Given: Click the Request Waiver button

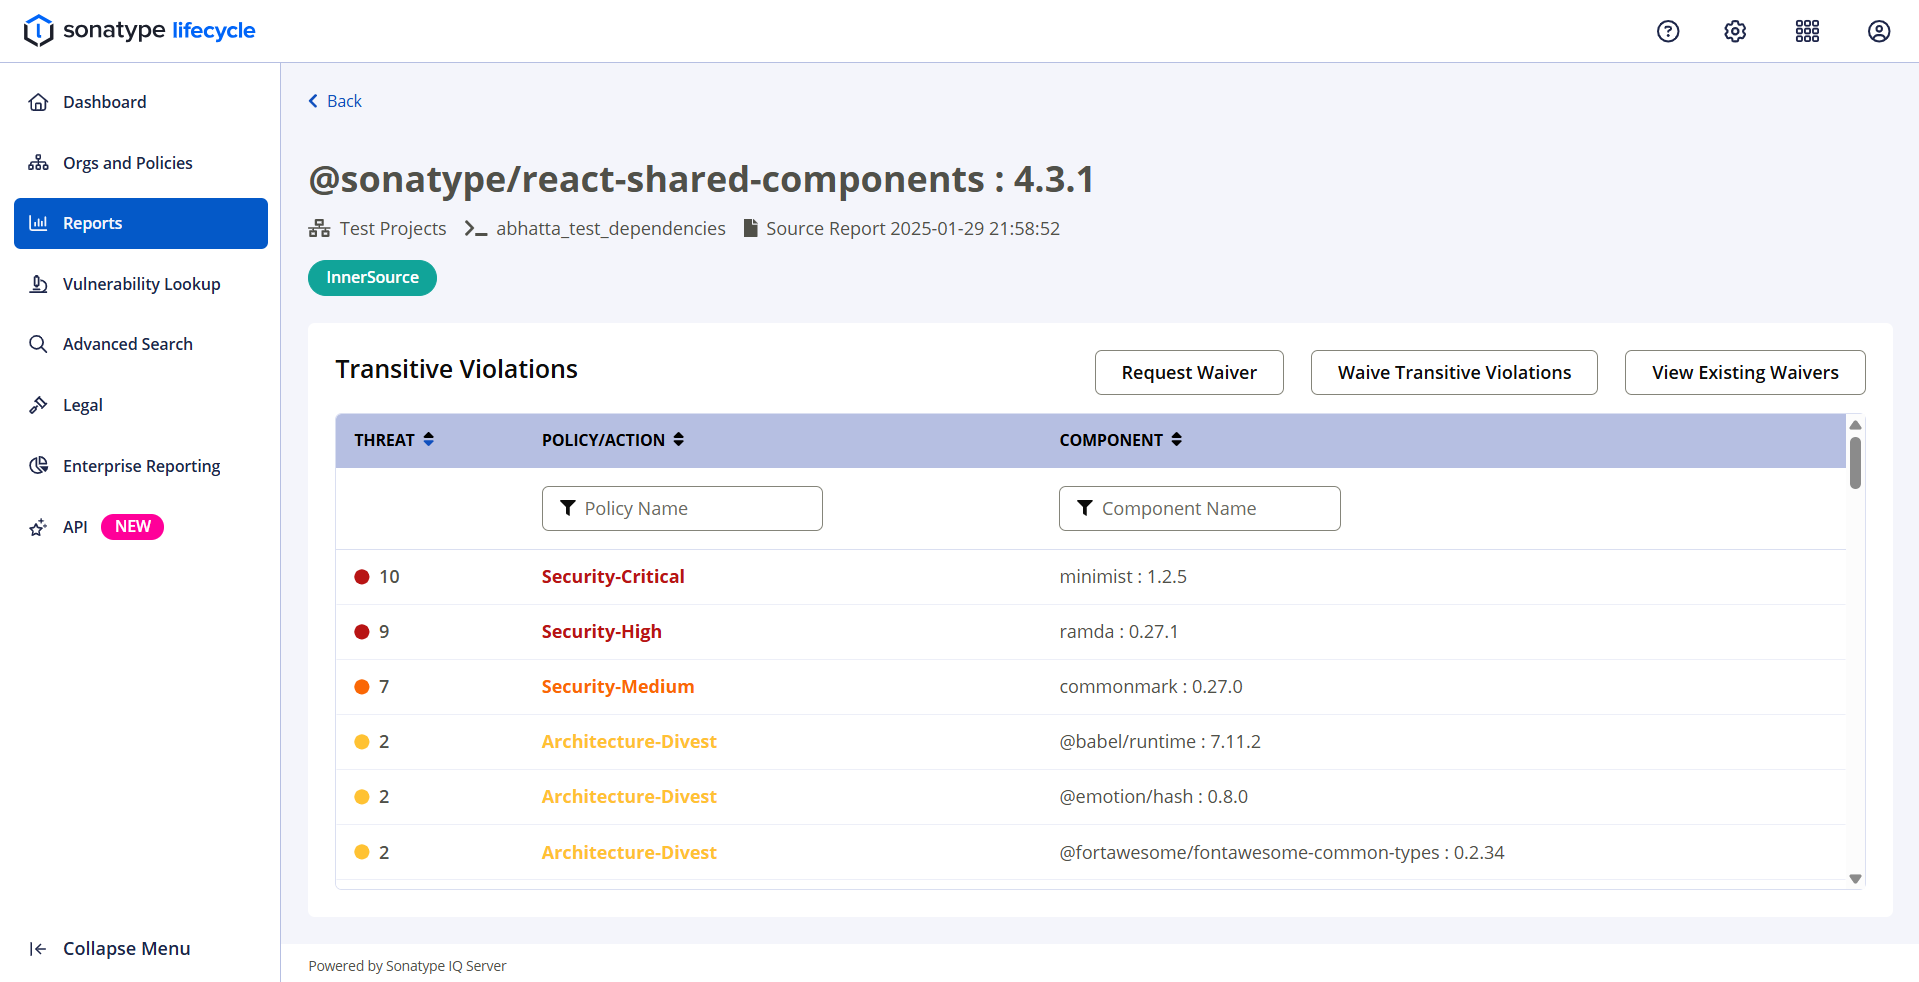Looking at the screenshot, I should point(1189,372).
